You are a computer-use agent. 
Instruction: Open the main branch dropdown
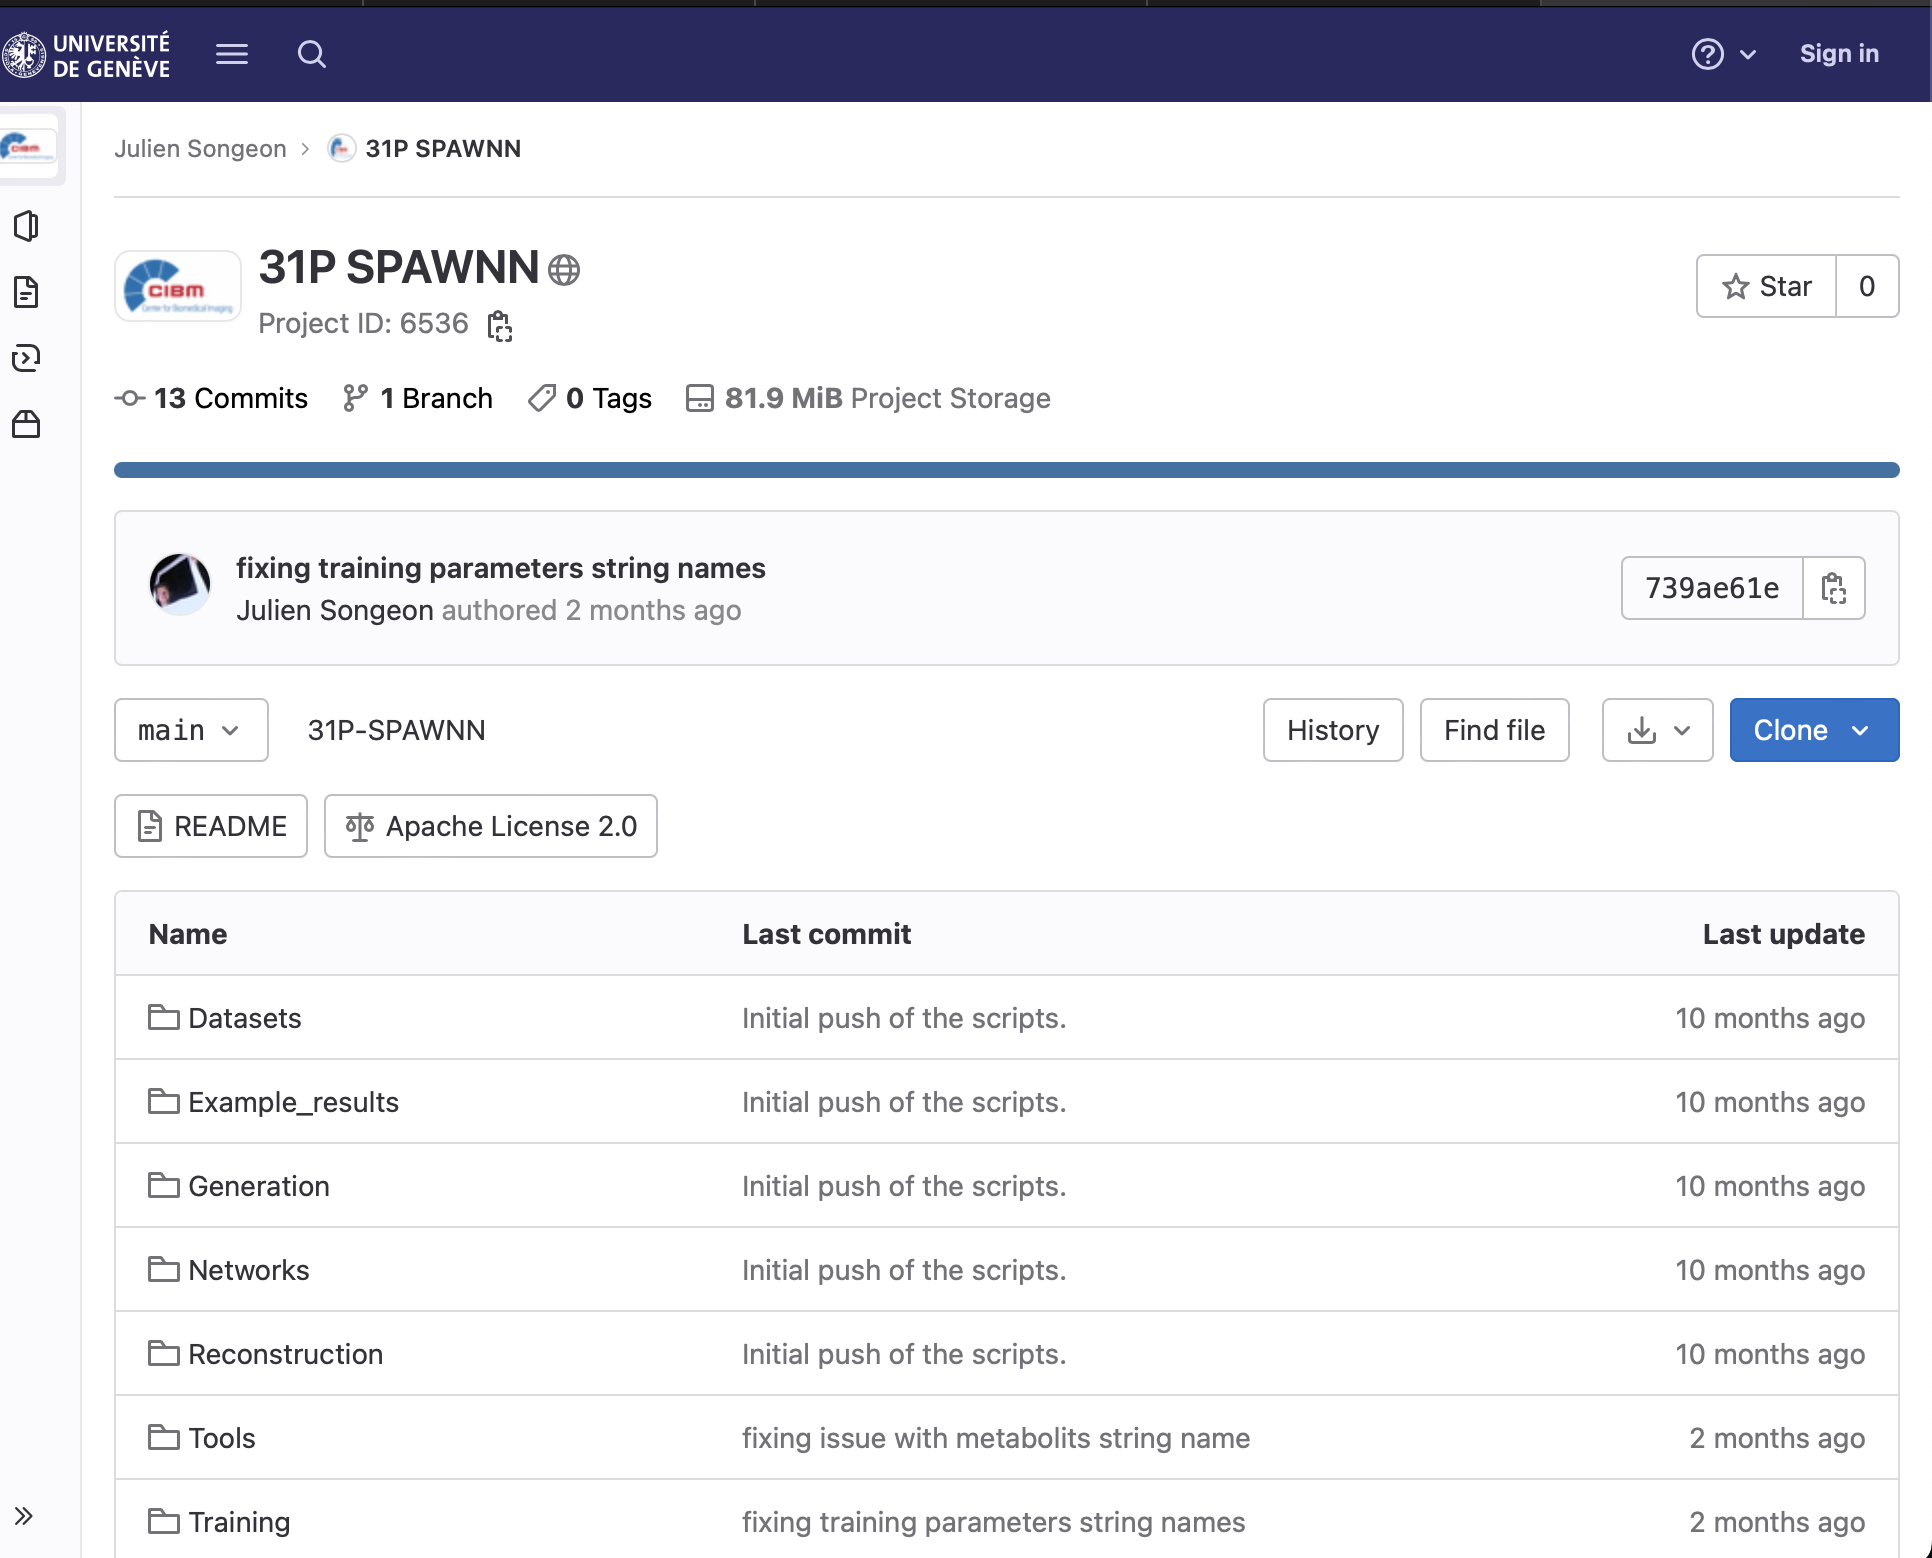pos(190,730)
